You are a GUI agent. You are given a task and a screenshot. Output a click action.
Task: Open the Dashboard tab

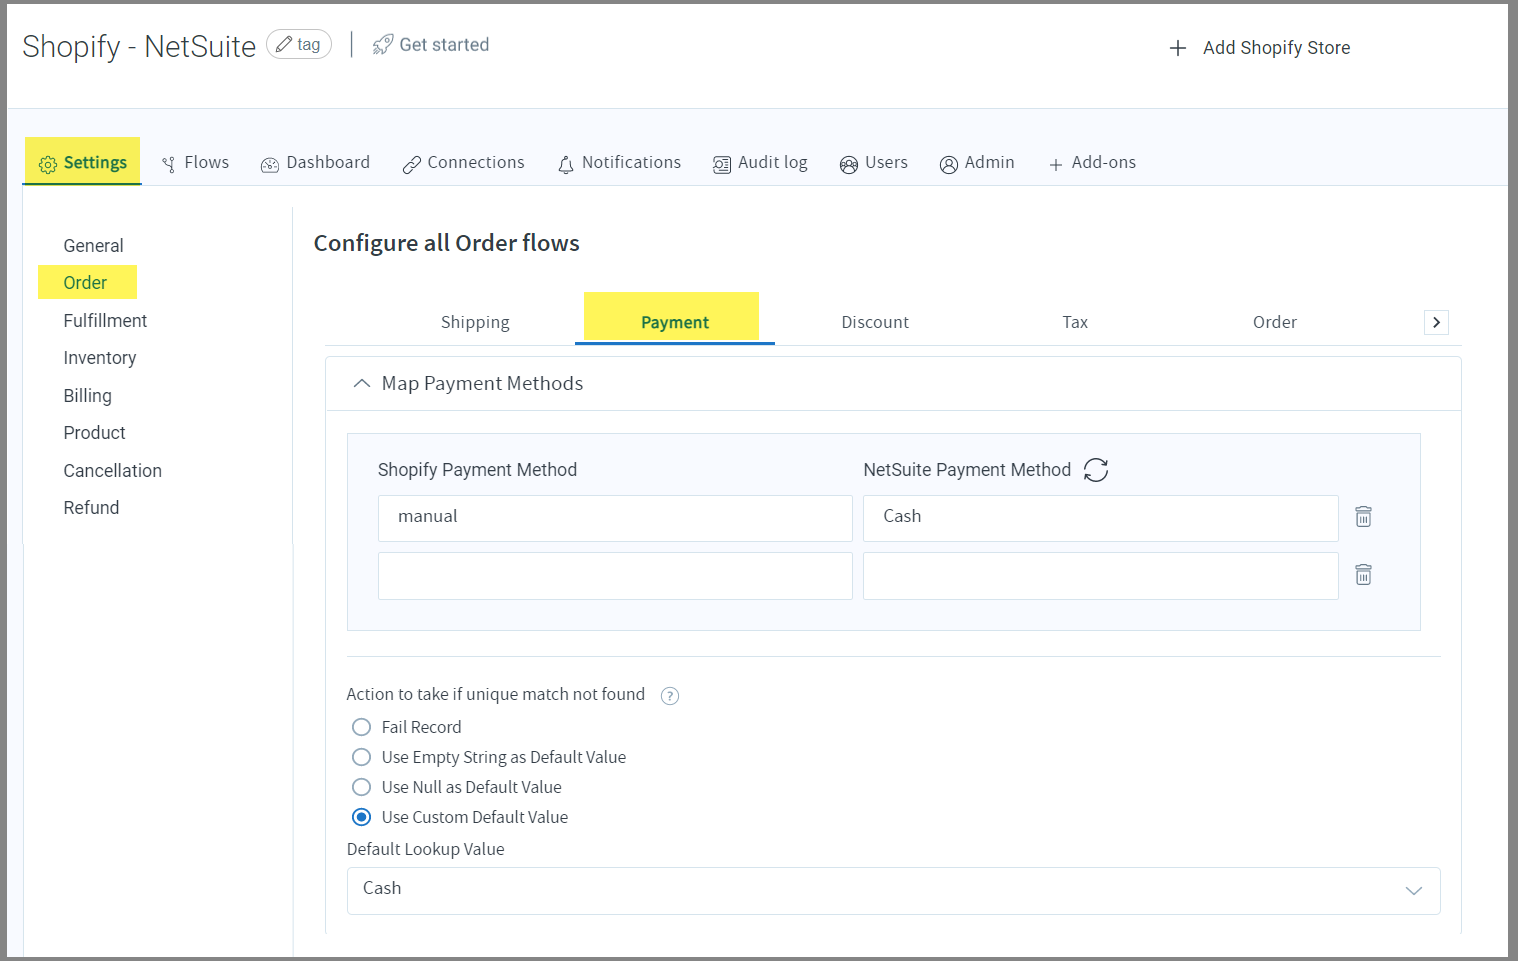[x=315, y=163]
